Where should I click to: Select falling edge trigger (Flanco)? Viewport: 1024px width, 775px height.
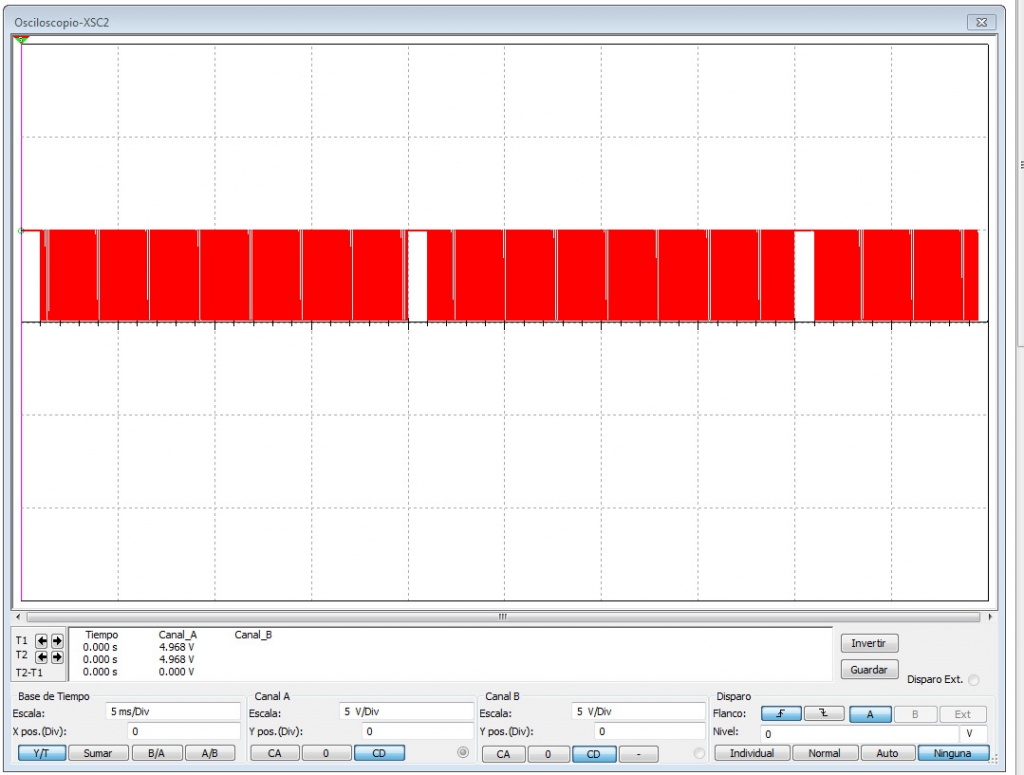click(x=824, y=714)
